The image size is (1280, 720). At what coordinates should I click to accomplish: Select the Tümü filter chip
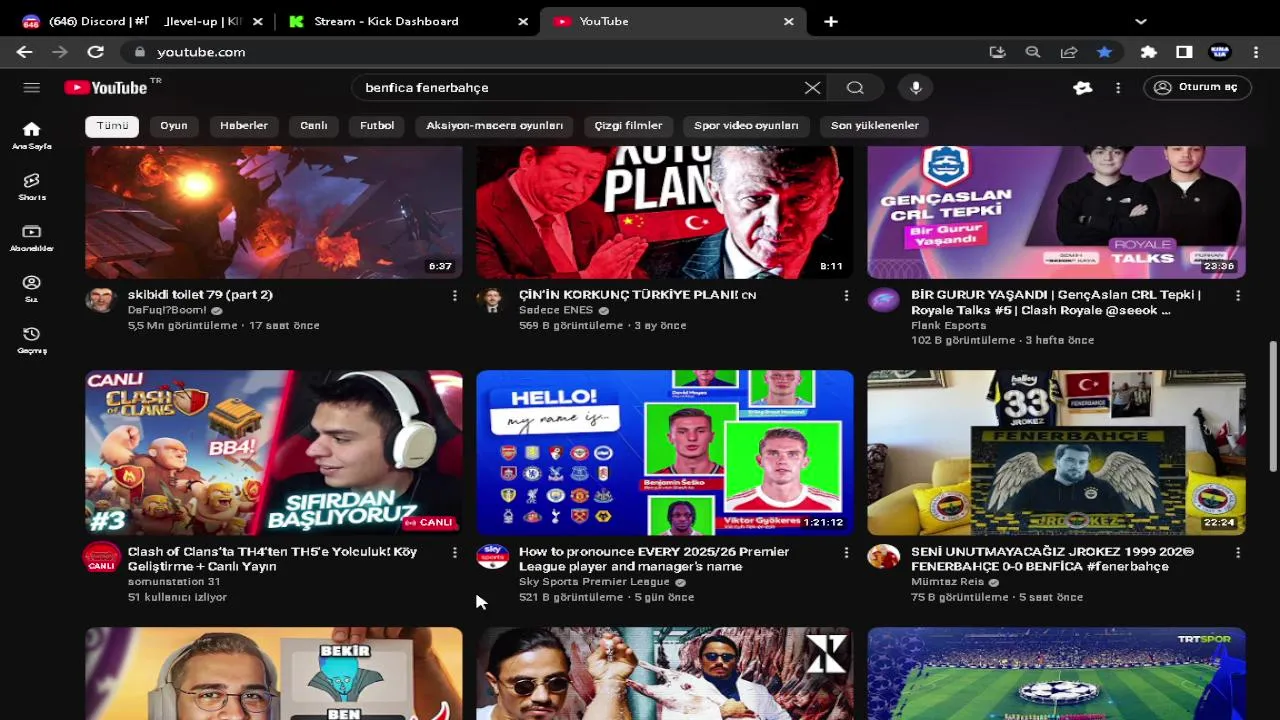pyautogui.click(x=113, y=126)
